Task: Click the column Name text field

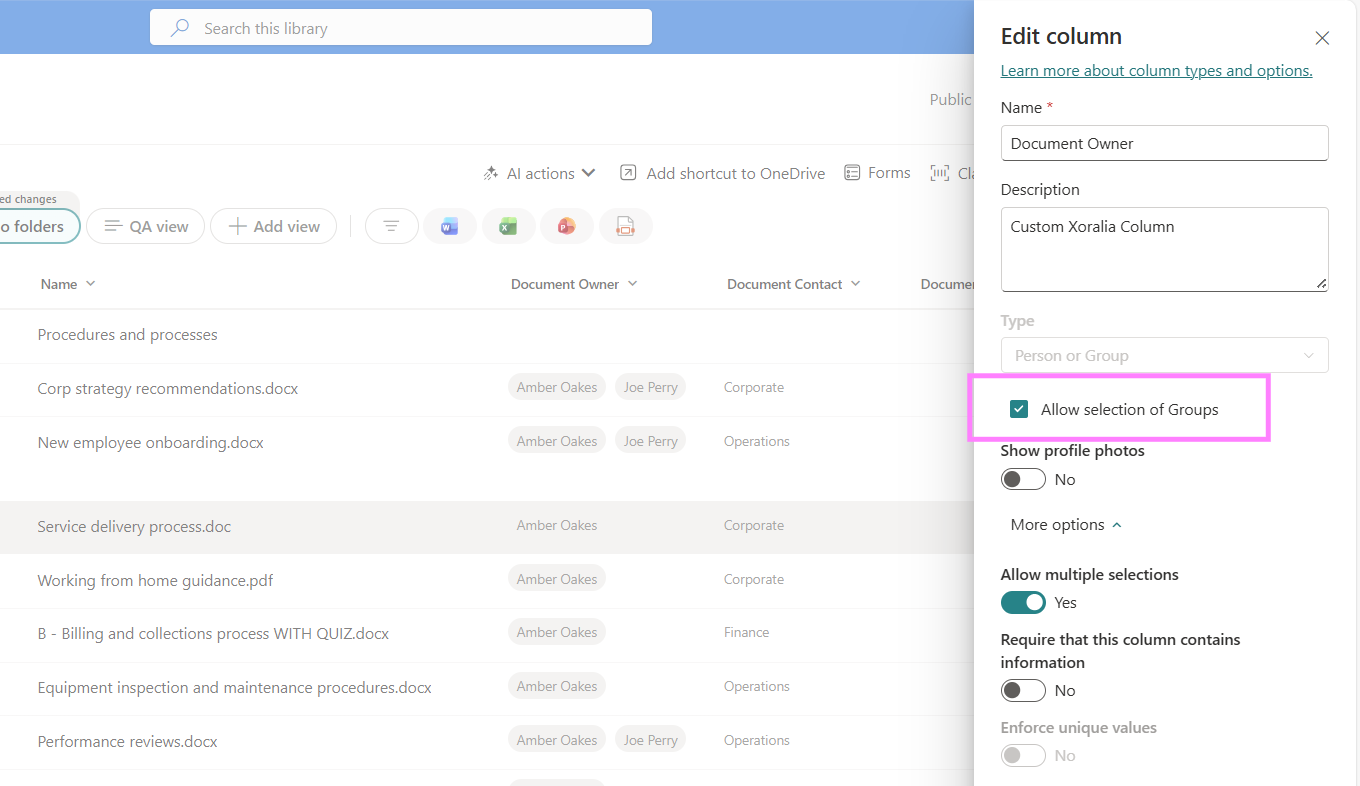Action: pyautogui.click(x=1164, y=143)
